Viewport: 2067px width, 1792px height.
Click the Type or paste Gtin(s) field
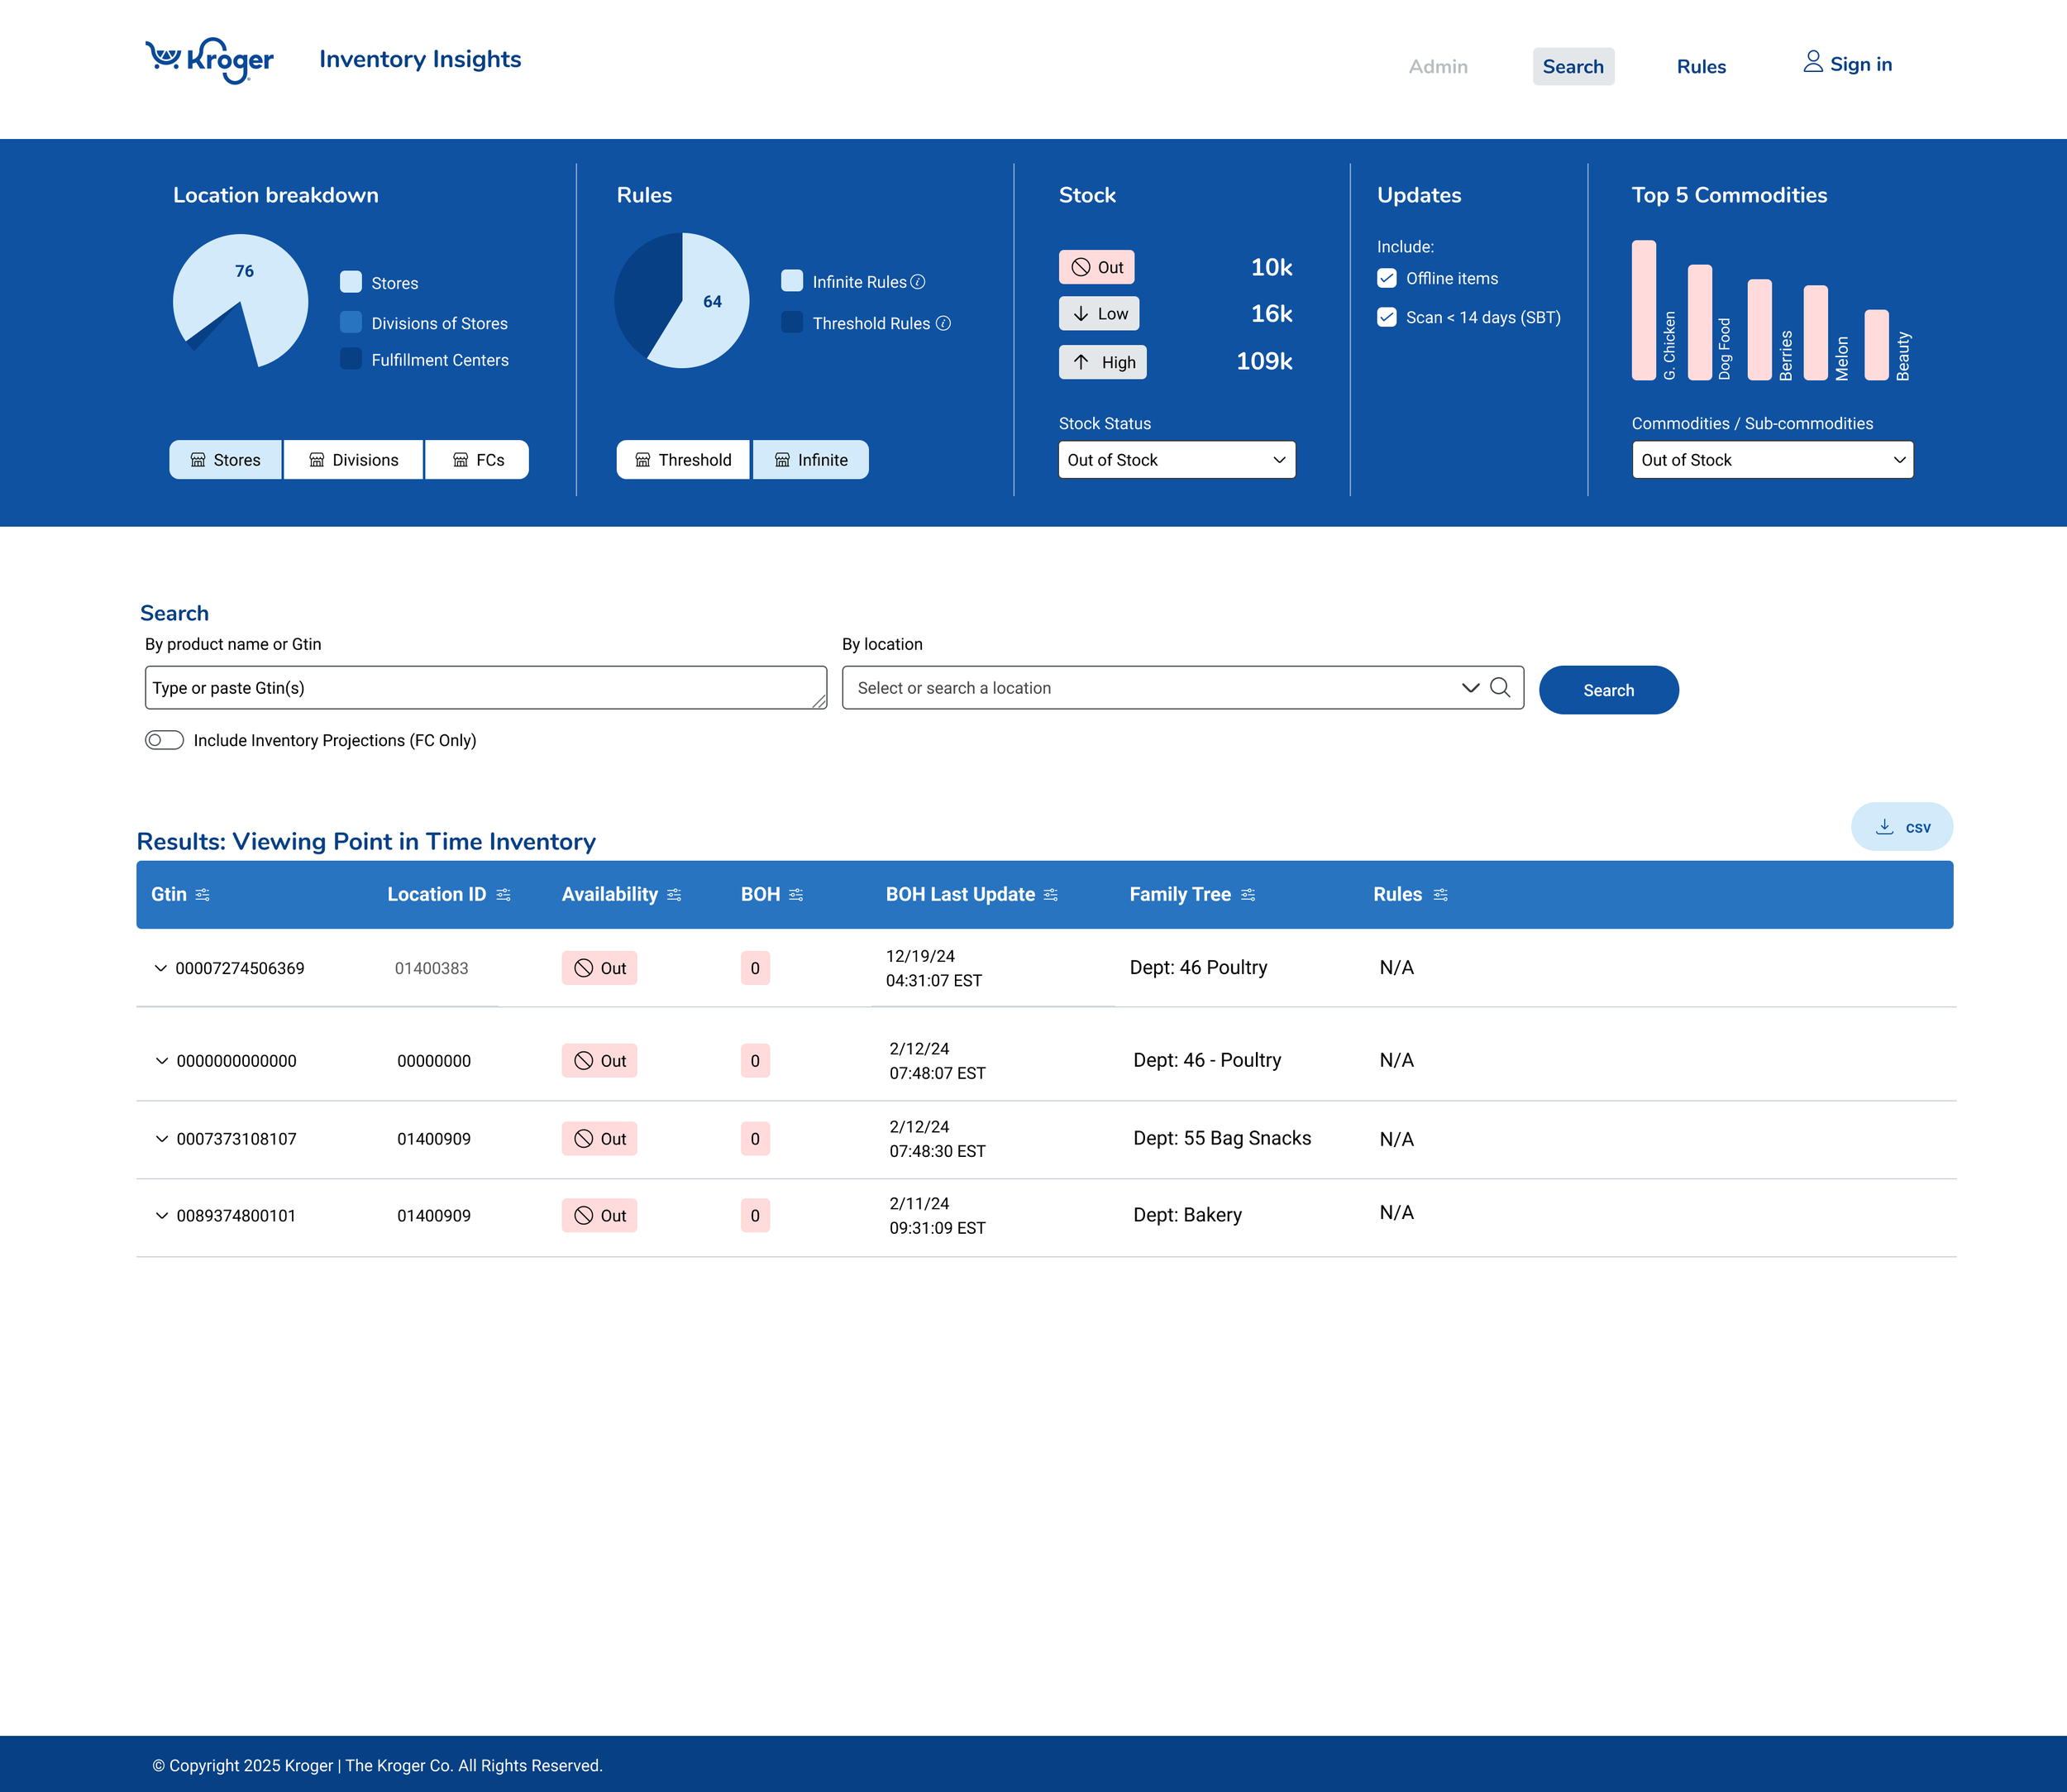tap(485, 688)
